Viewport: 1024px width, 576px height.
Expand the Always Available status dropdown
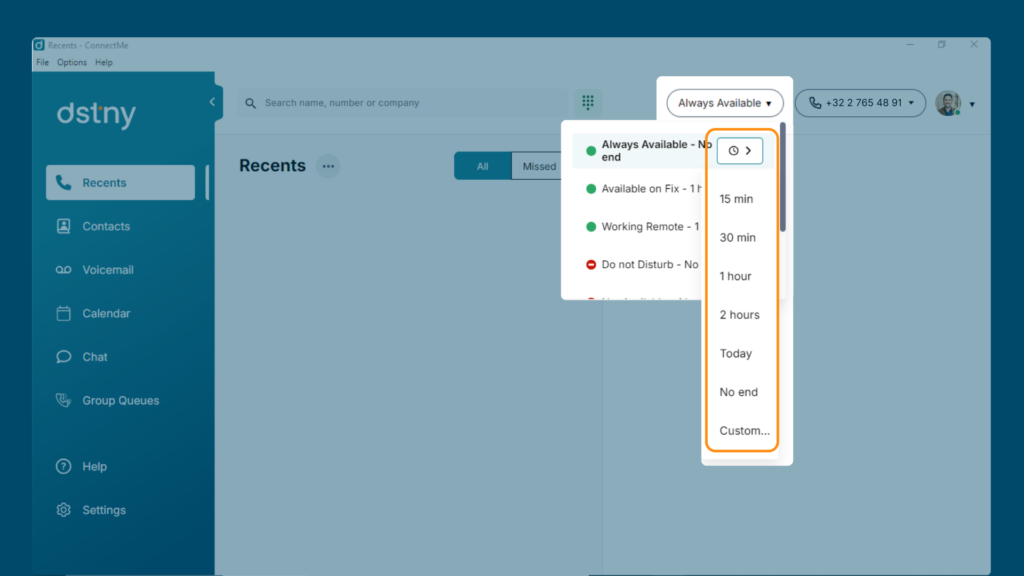coord(725,103)
